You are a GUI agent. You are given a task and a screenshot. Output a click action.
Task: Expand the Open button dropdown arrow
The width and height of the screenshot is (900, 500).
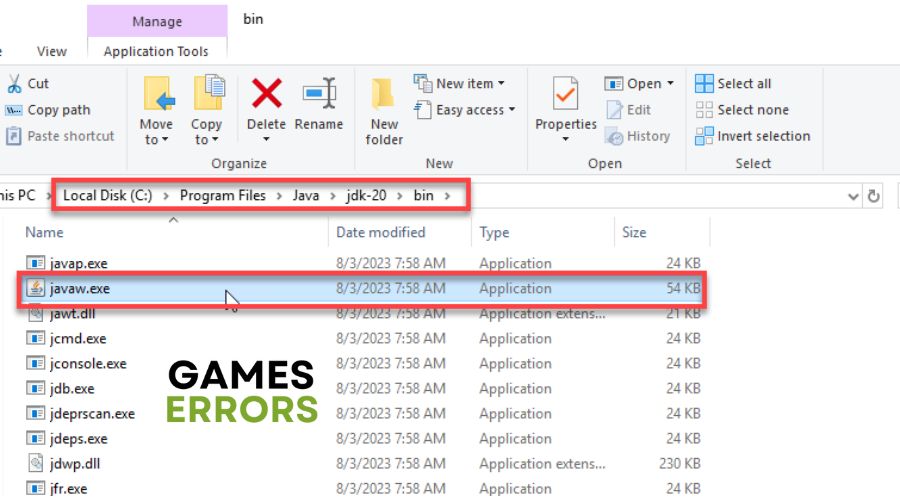click(670, 83)
